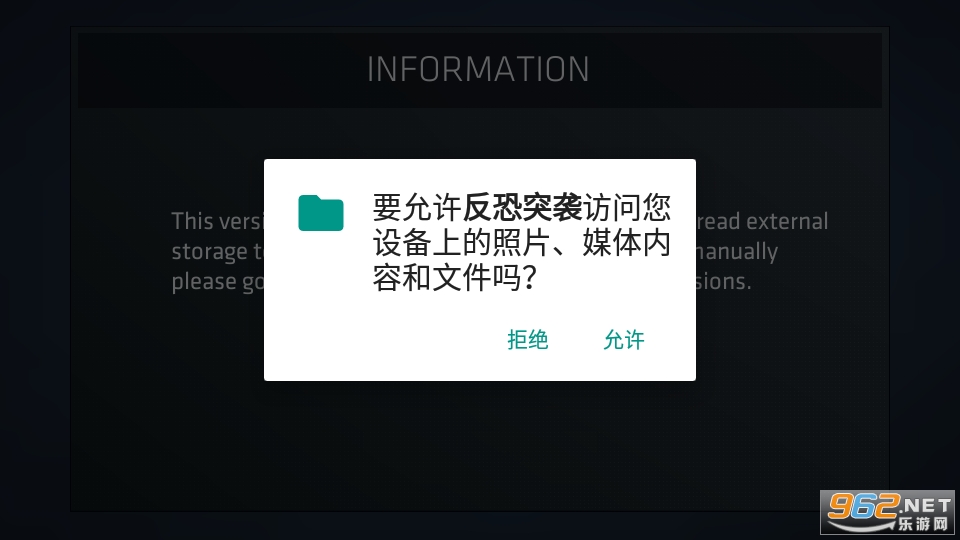
Task: Click the INFORMATION title text
Action: point(478,69)
